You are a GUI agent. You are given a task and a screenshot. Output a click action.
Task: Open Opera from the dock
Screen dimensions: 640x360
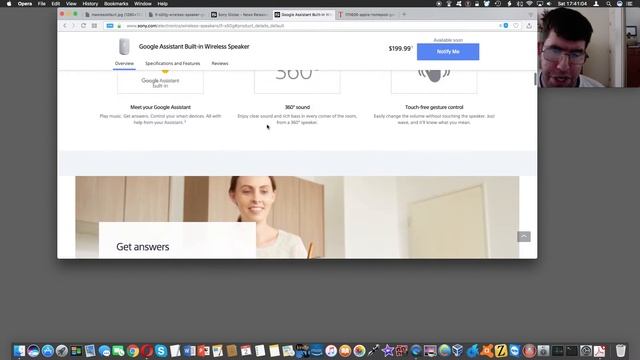[x=147, y=351]
